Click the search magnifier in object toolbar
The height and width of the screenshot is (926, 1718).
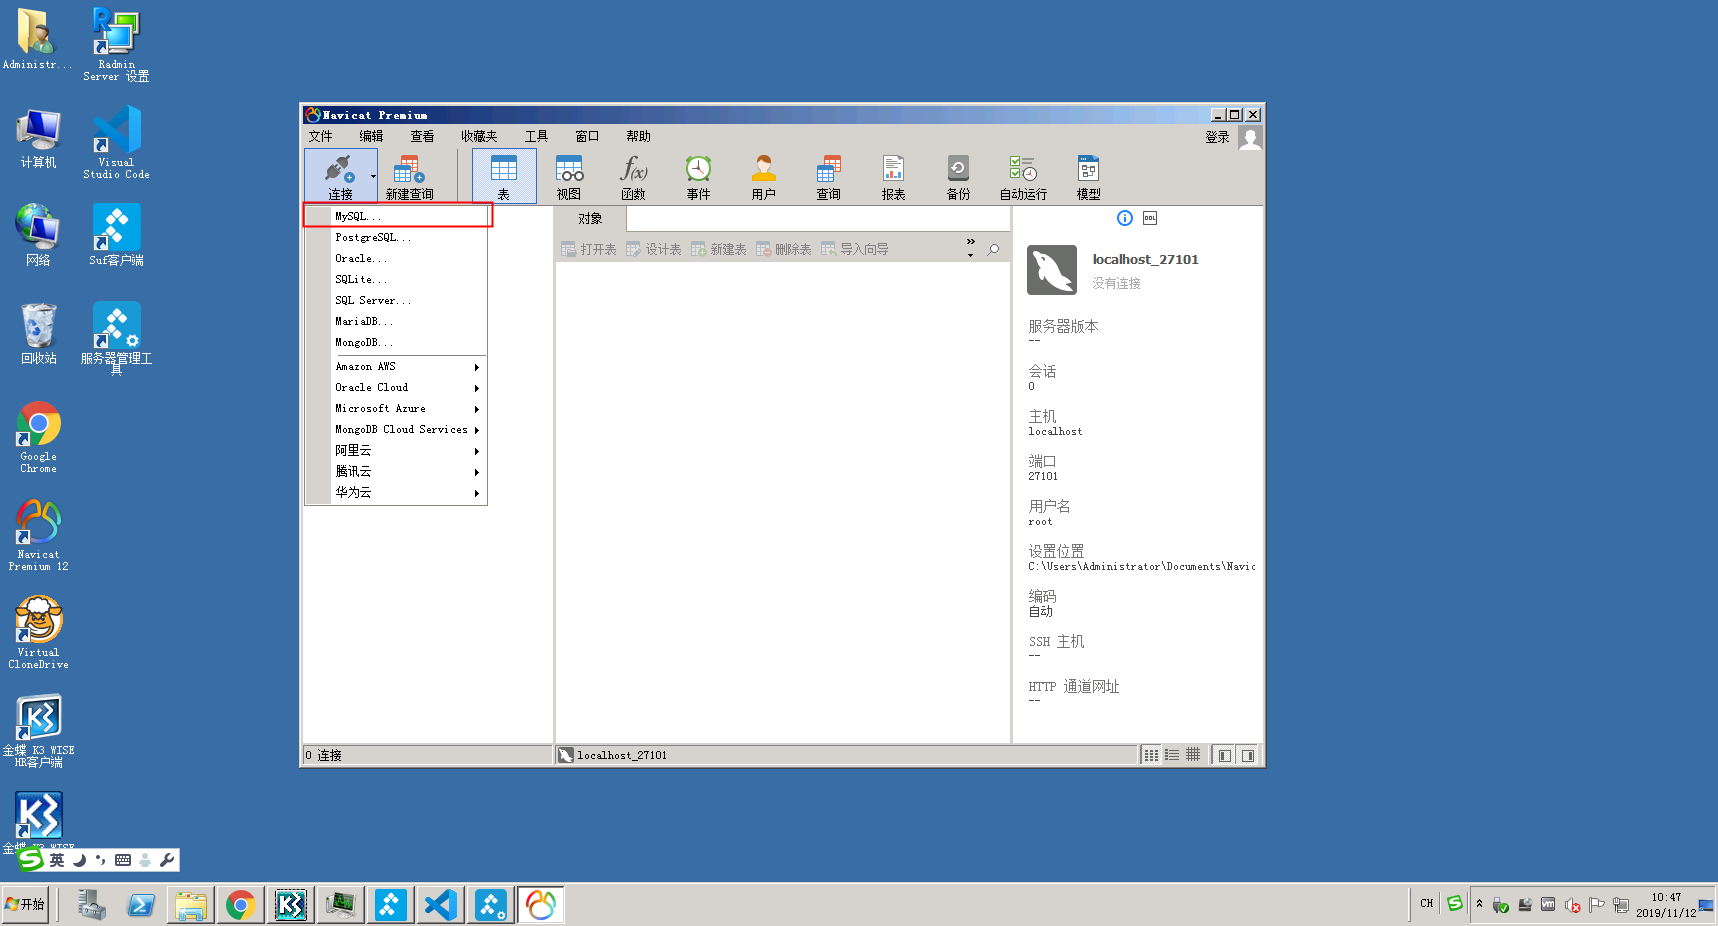point(993,249)
